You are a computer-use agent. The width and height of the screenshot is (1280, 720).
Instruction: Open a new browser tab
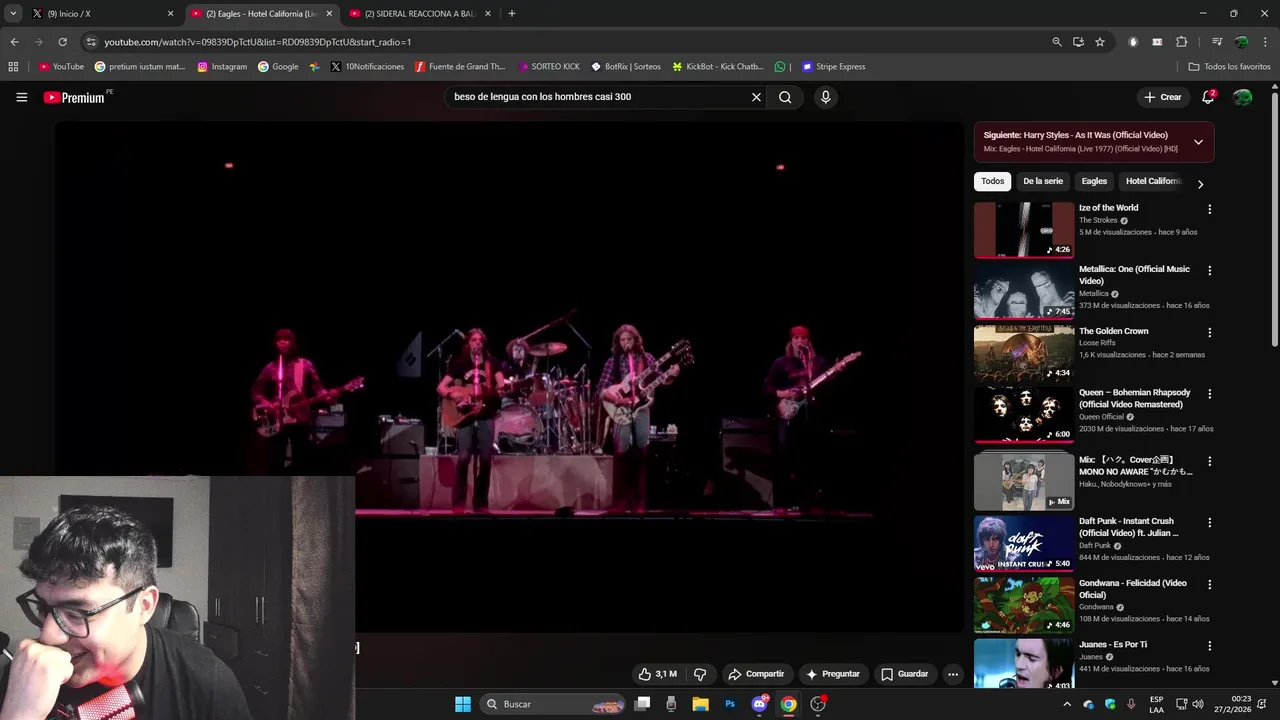pos(512,14)
